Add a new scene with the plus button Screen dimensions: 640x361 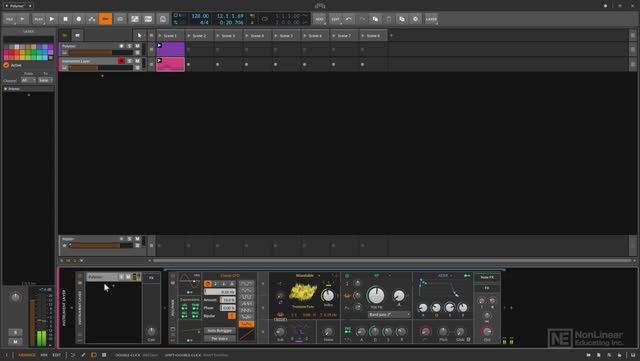point(391,36)
